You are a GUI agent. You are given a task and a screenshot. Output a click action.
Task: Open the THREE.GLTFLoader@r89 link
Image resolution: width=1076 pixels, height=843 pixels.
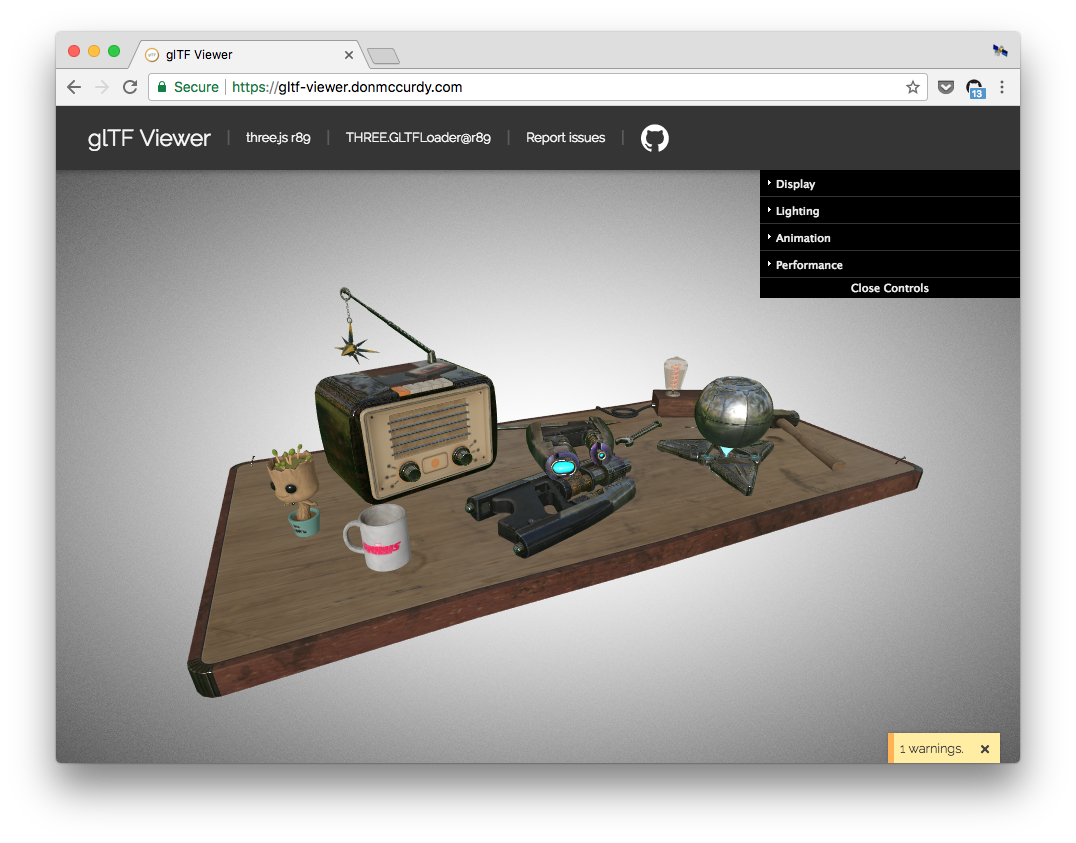(x=418, y=137)
